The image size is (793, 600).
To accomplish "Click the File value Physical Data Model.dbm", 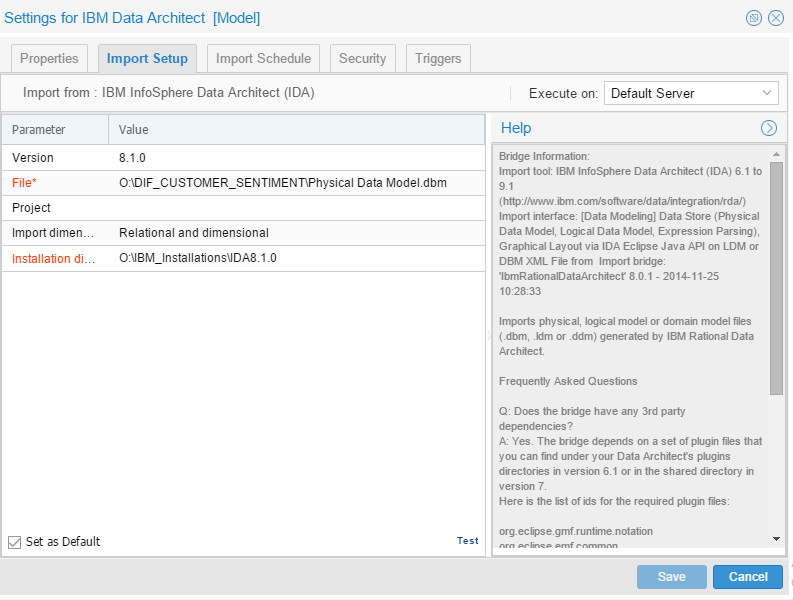I will click(x=297, y=183).
